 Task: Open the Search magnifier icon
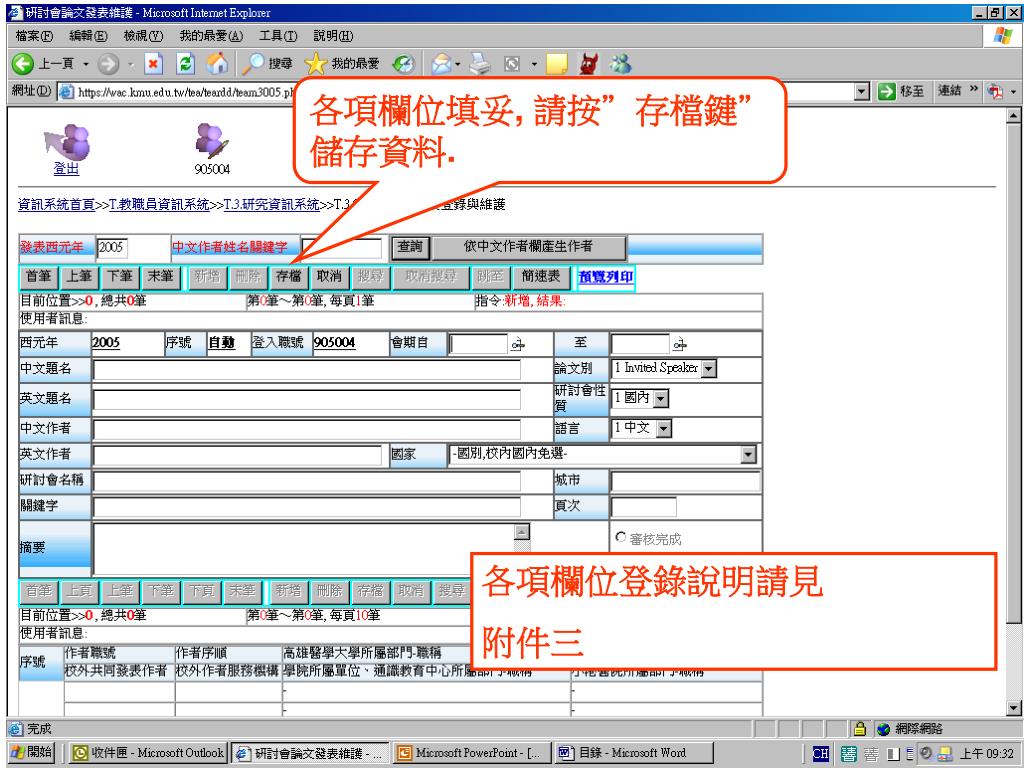(252, 63)
